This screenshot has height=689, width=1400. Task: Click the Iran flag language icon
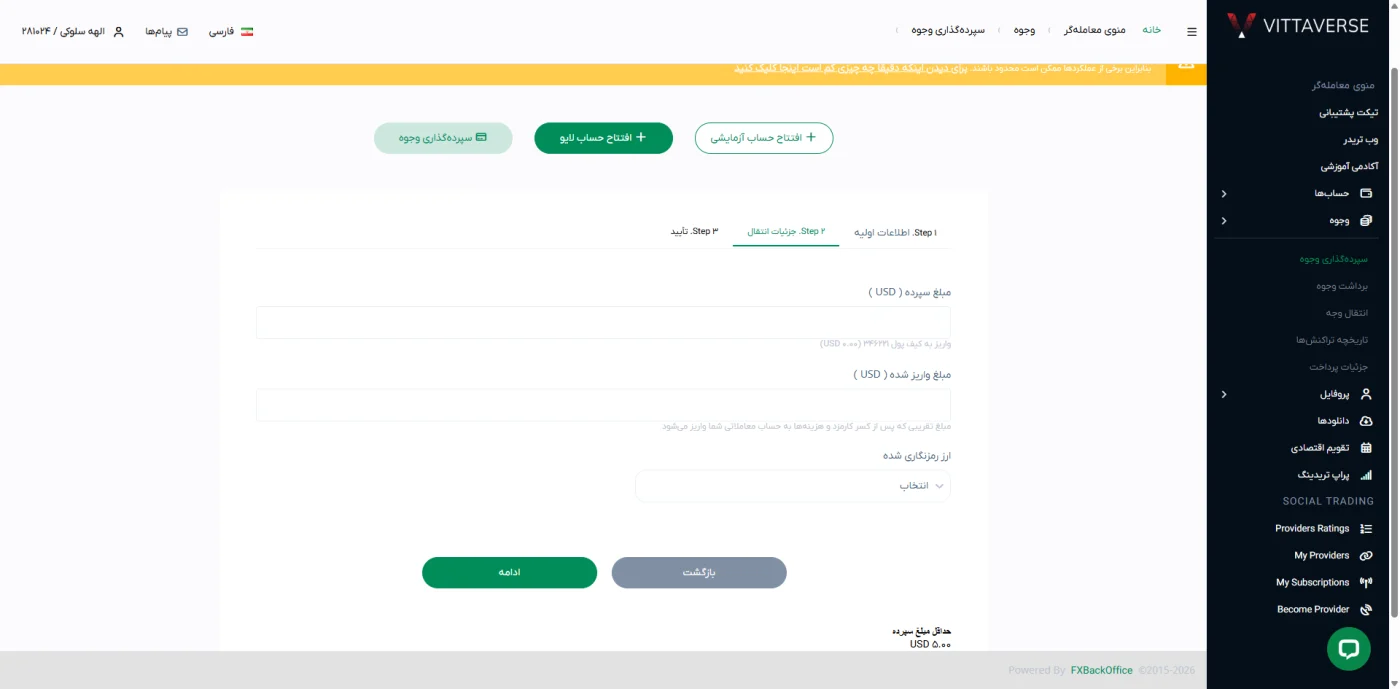[247, 32]
